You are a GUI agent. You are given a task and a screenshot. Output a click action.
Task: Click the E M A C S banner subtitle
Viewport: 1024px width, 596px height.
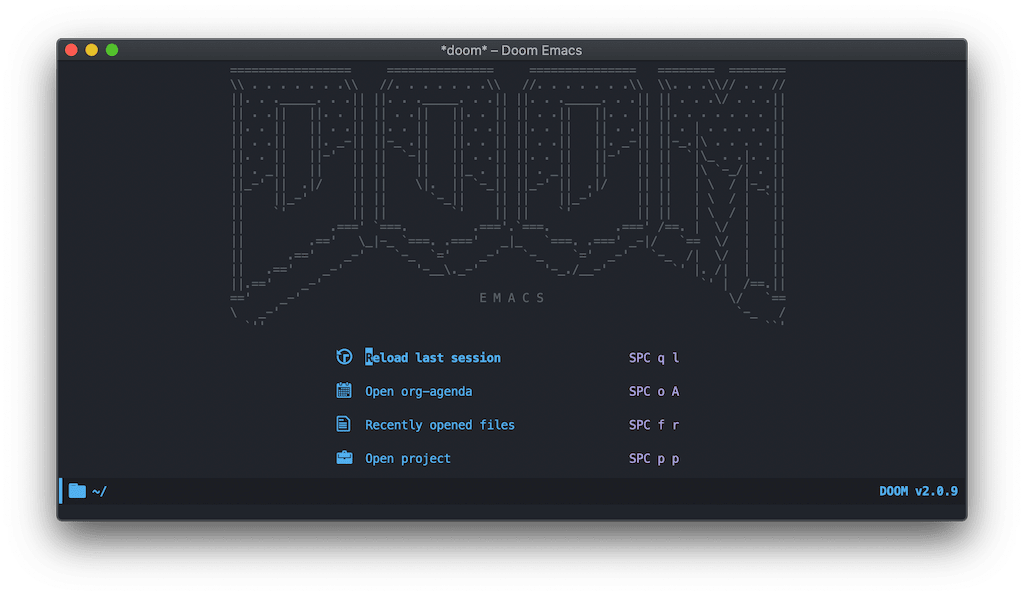[x=512, y=298]
